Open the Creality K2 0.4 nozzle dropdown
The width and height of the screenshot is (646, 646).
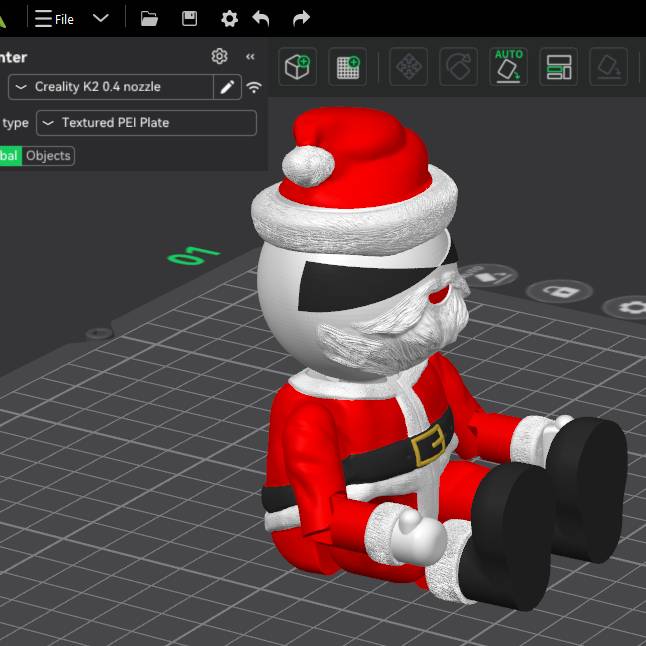[110, 87]
